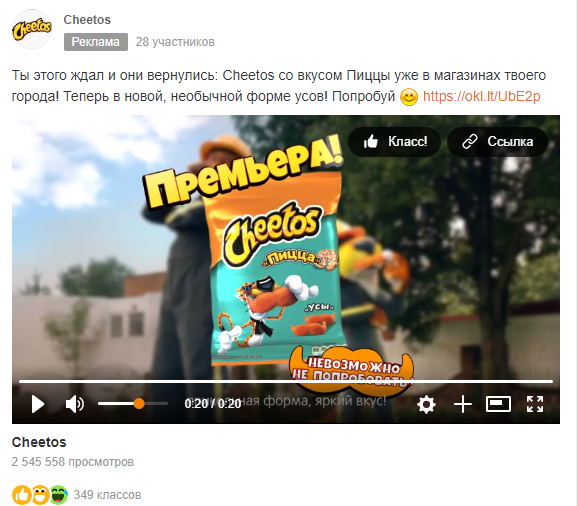The height and width of the screenshot is (506, 577).
Task: Click the Реклама label badge
Action: coord(96,42)
